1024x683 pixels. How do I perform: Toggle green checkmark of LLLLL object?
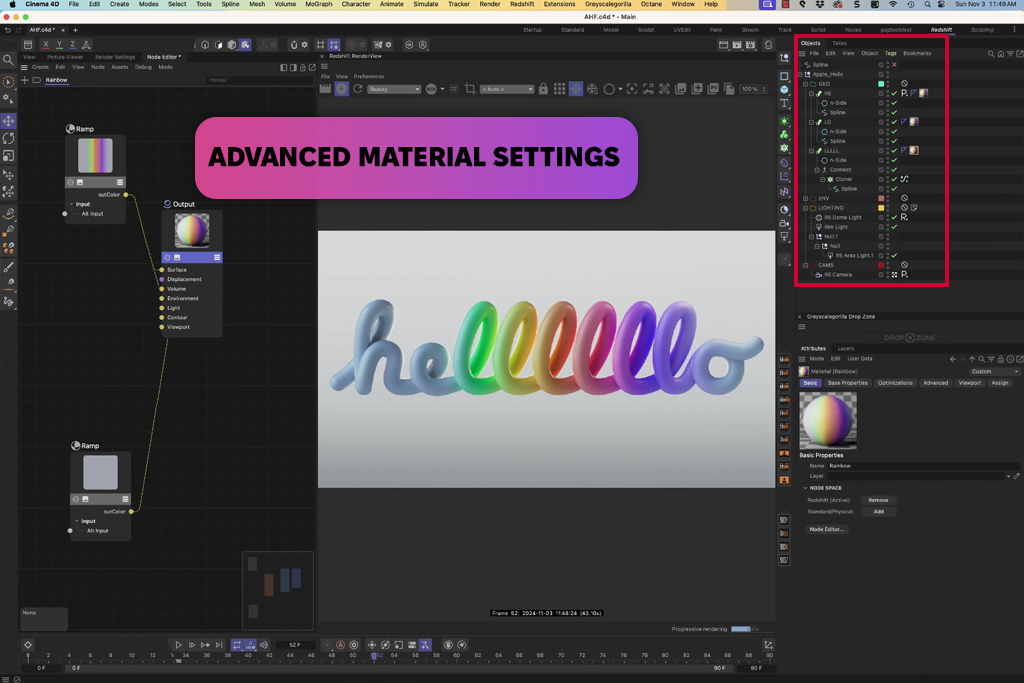click(x=894, y=151)
